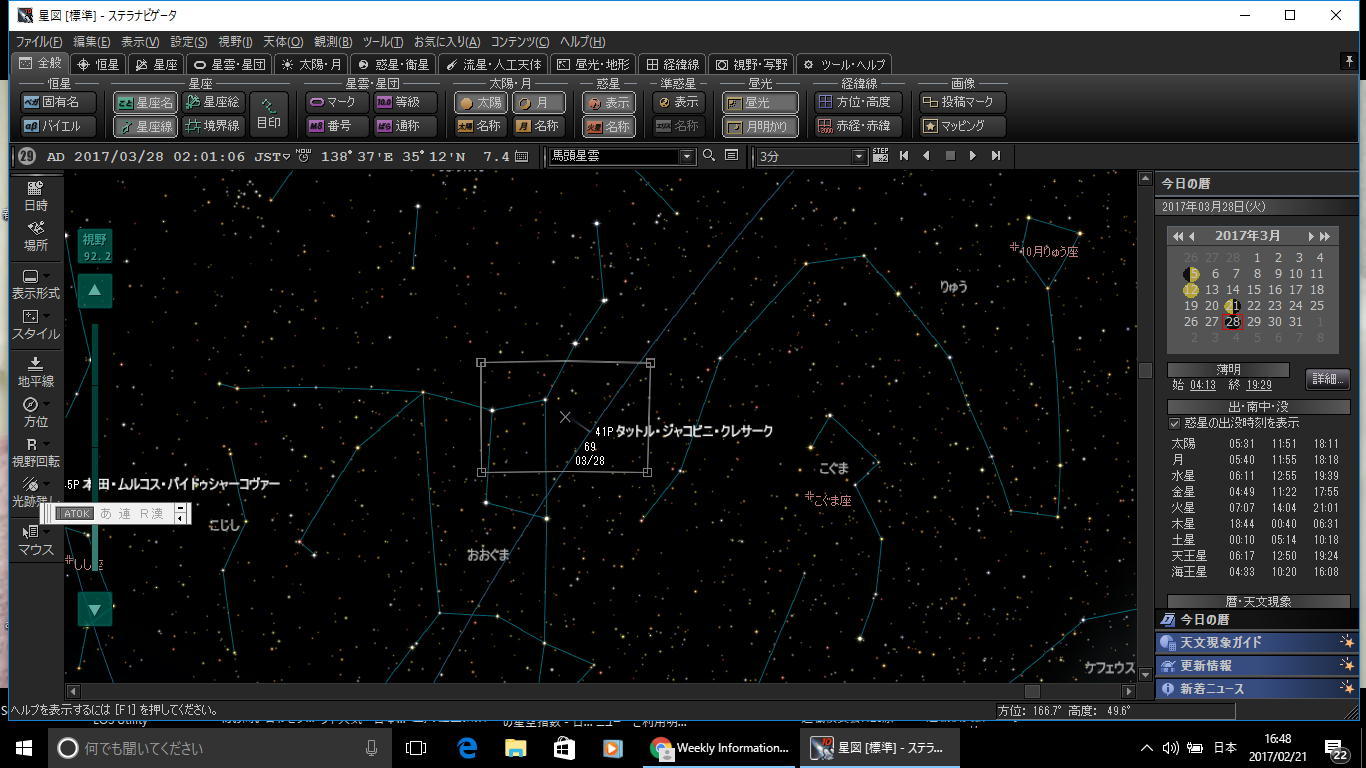Click the 詳細... details button
1366x768 pixels.
[1328, 379]
